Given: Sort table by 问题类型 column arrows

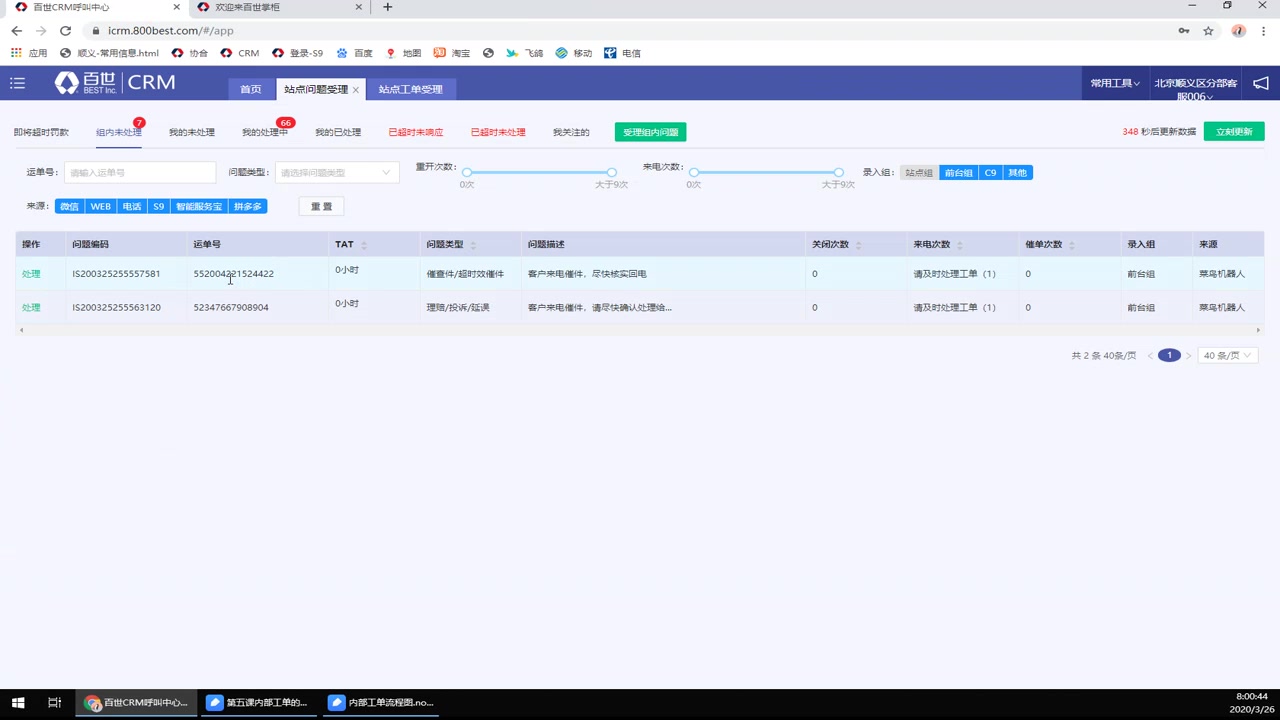Looking at the screenshot, I should (x=473, y=245).
